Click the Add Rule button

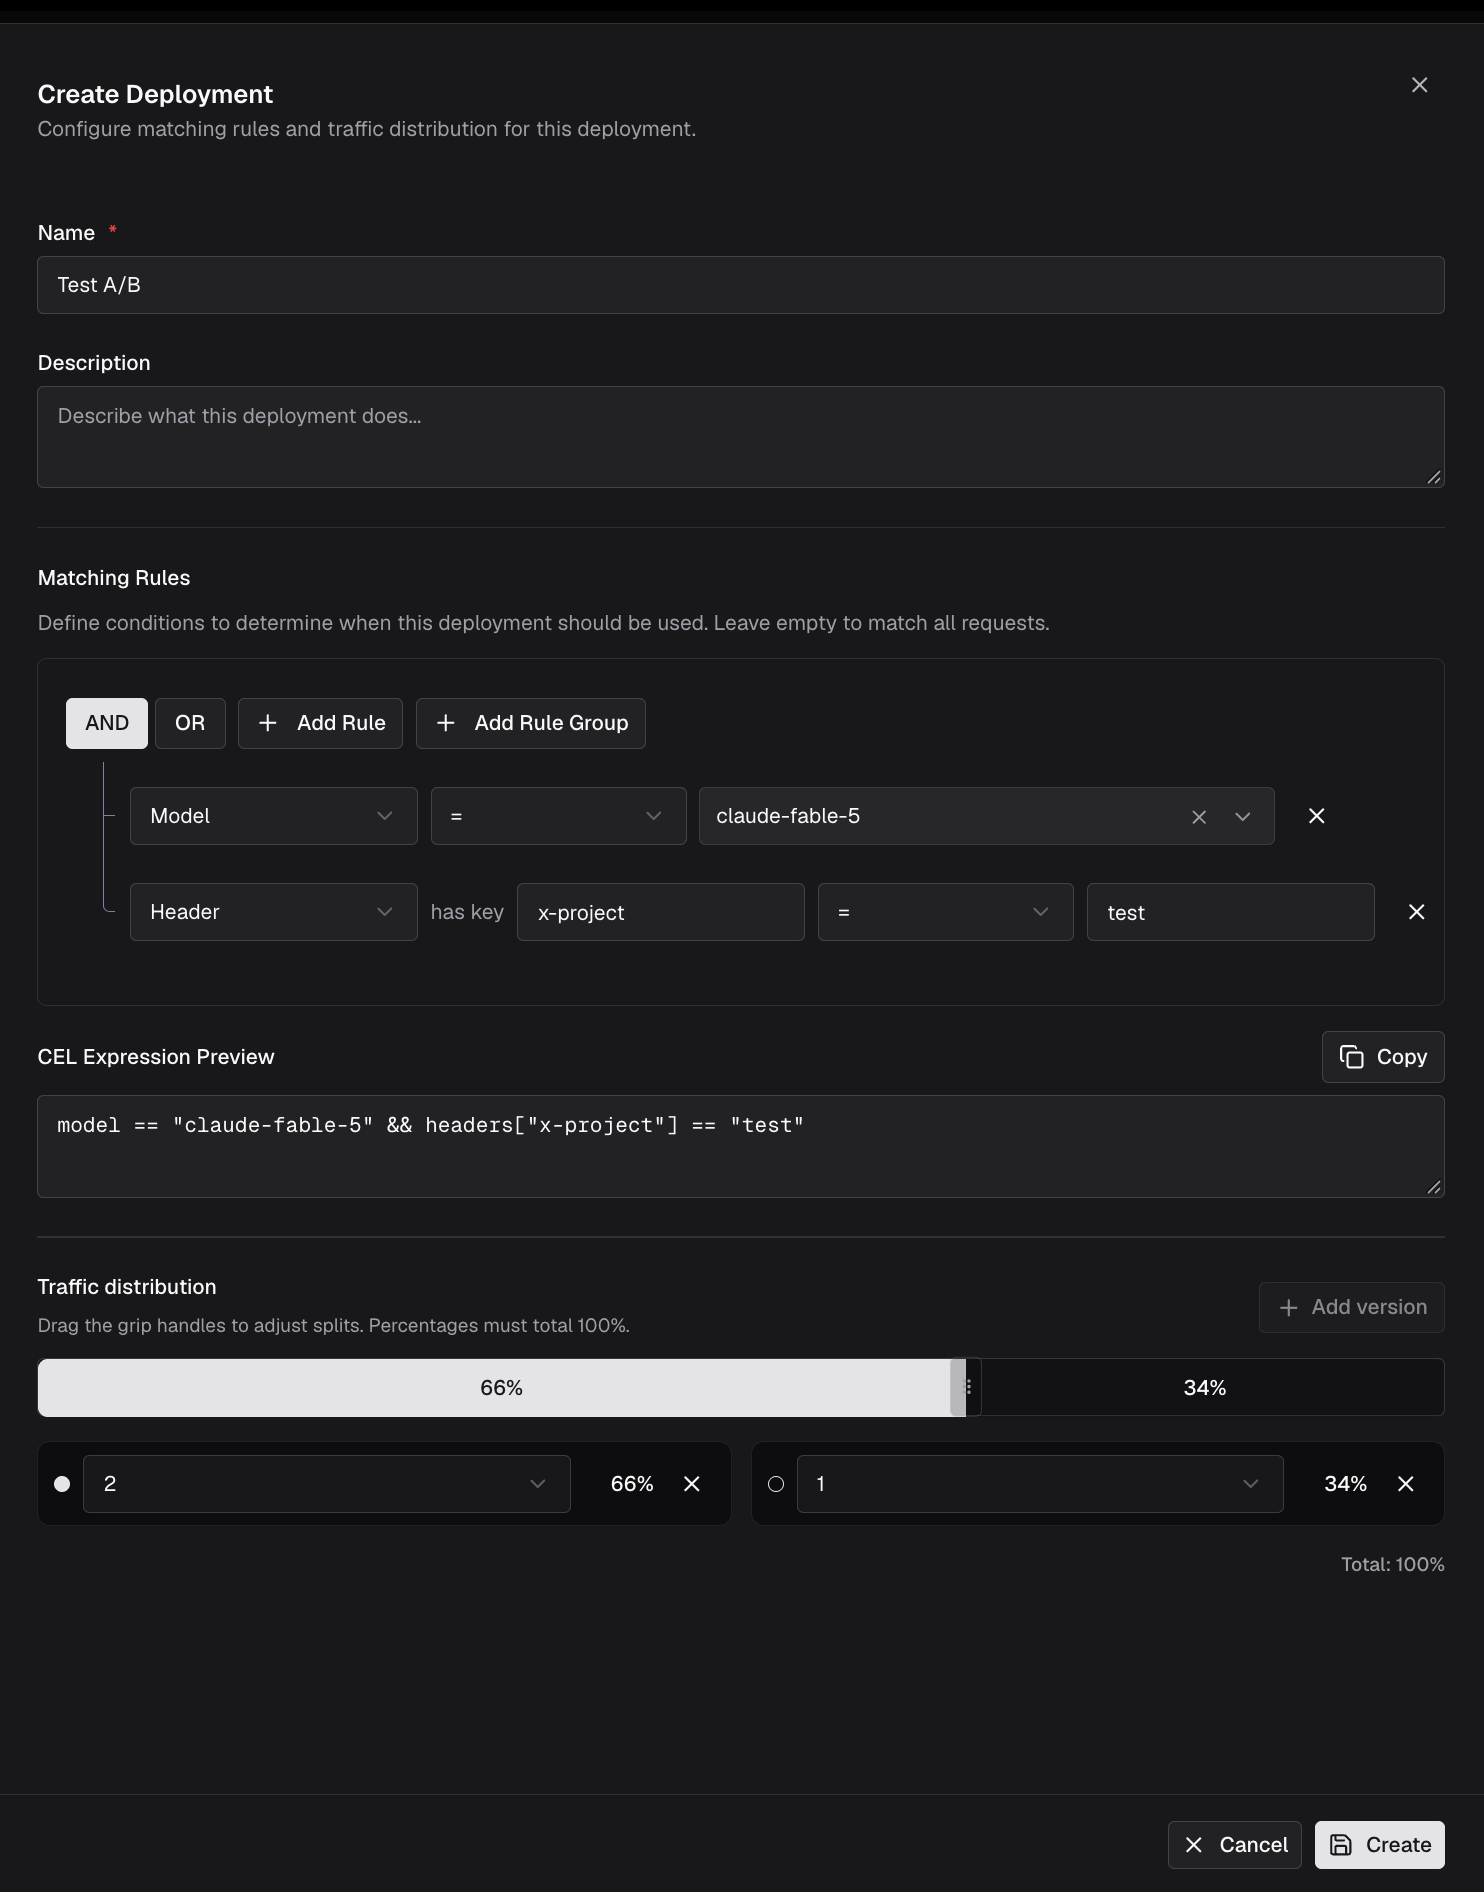coord(320,723)
